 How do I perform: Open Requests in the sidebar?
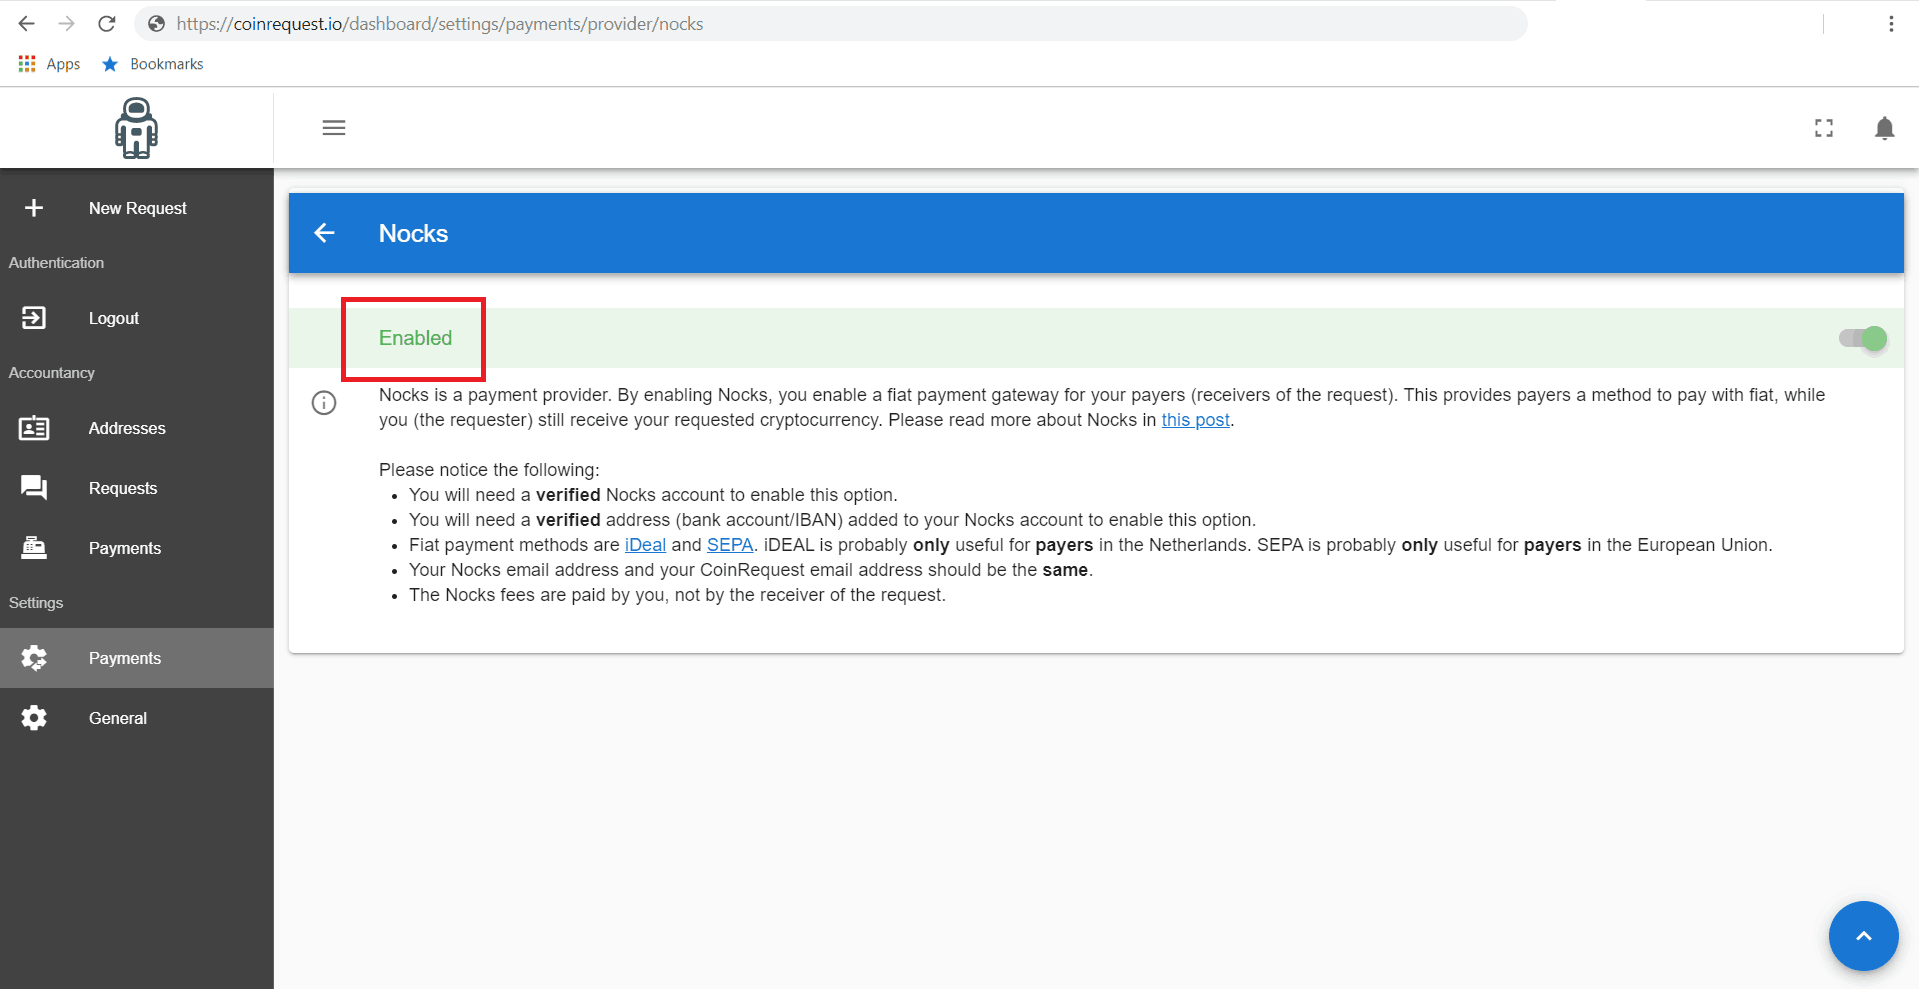click(x=123, y=488)
